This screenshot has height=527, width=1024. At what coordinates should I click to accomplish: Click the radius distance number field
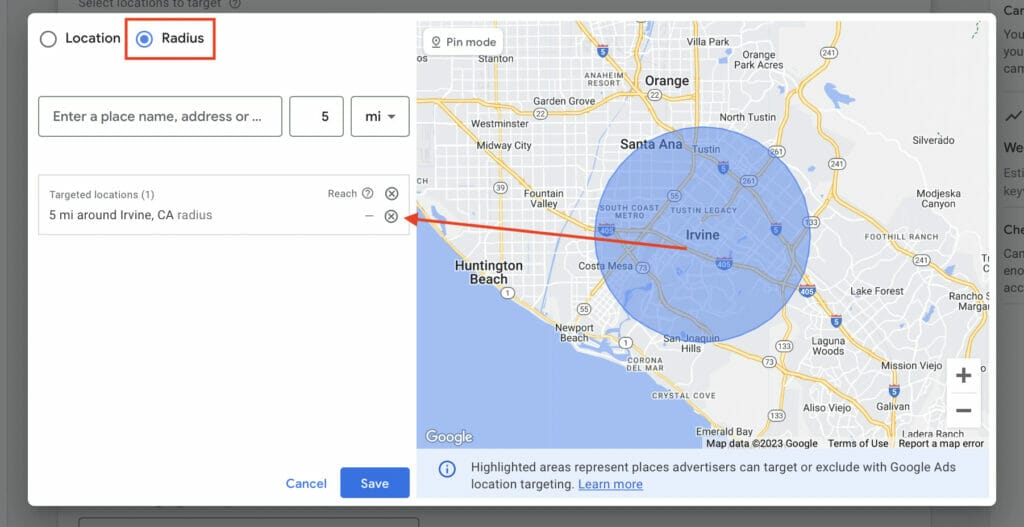pyautogui.click(x=317, y=116)
